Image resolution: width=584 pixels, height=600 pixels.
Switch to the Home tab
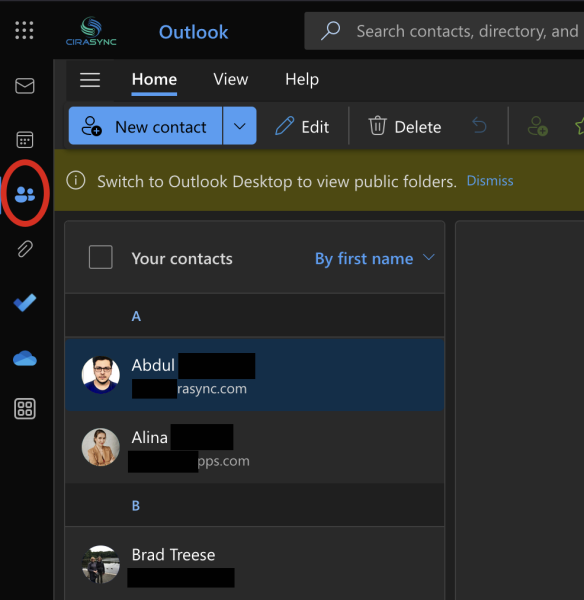tap(154, 80)
